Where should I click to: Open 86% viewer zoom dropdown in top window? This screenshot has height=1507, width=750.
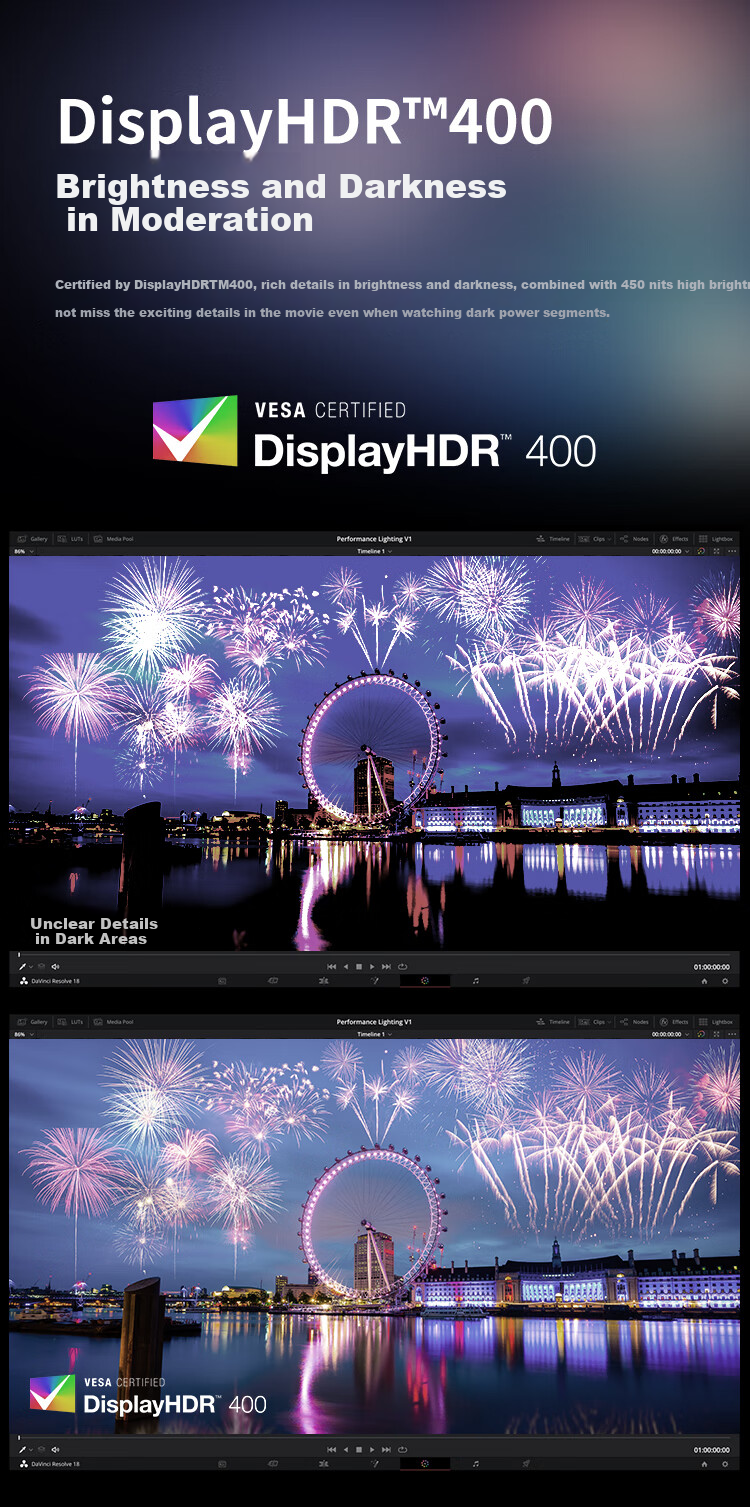(x=23, y=551)
